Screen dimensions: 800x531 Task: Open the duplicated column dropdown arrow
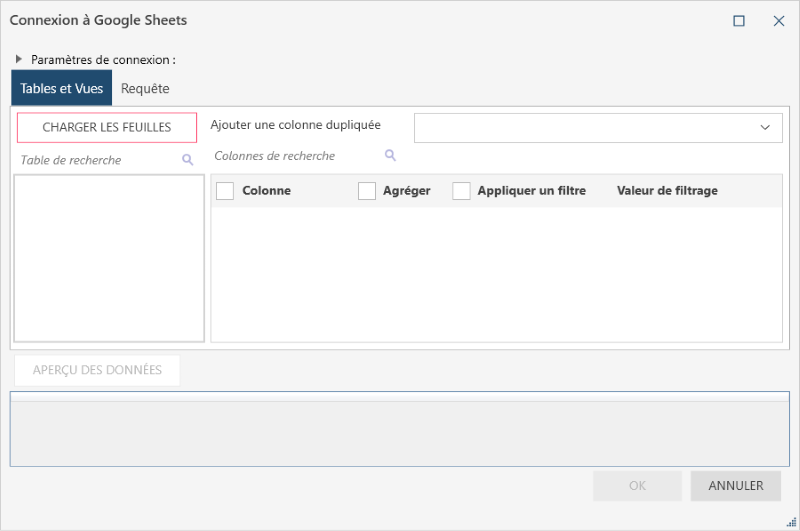(765, 128)
